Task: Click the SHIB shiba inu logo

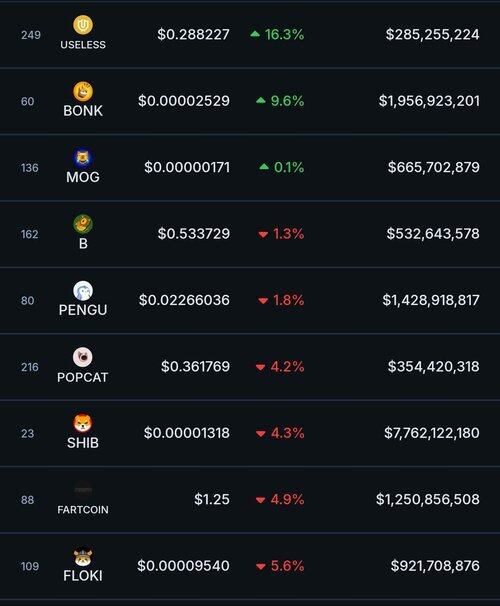Action: click(x=83, y=423)
